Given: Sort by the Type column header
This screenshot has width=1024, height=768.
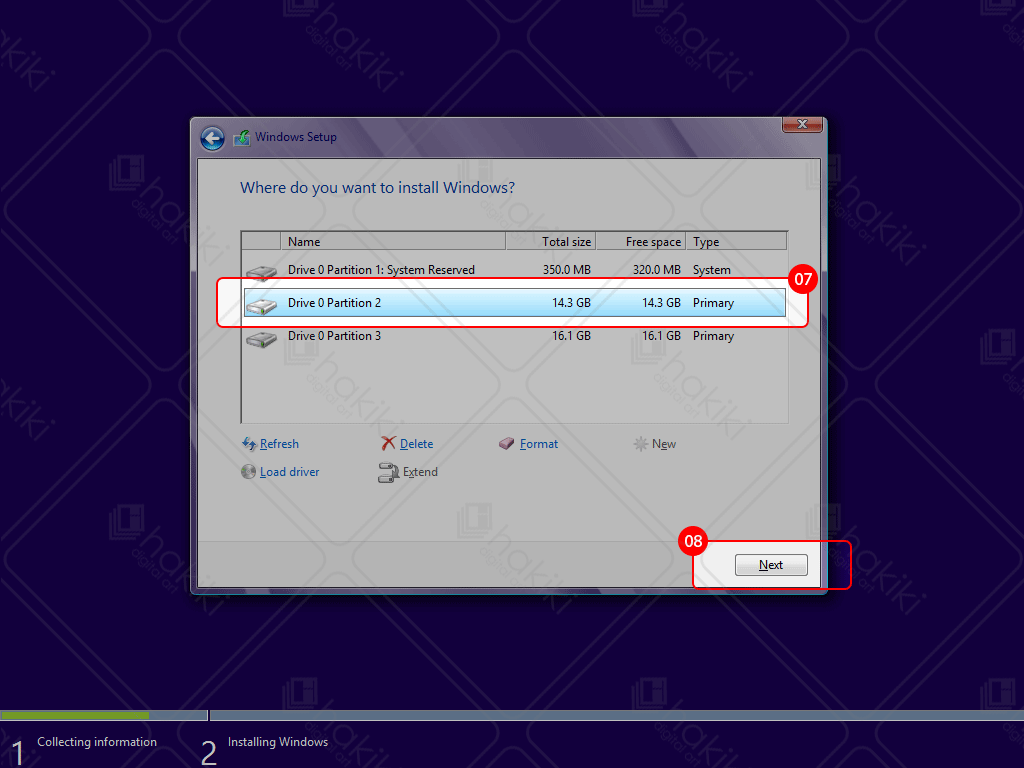Looking at the screenshot, I should tap(736, 242).
